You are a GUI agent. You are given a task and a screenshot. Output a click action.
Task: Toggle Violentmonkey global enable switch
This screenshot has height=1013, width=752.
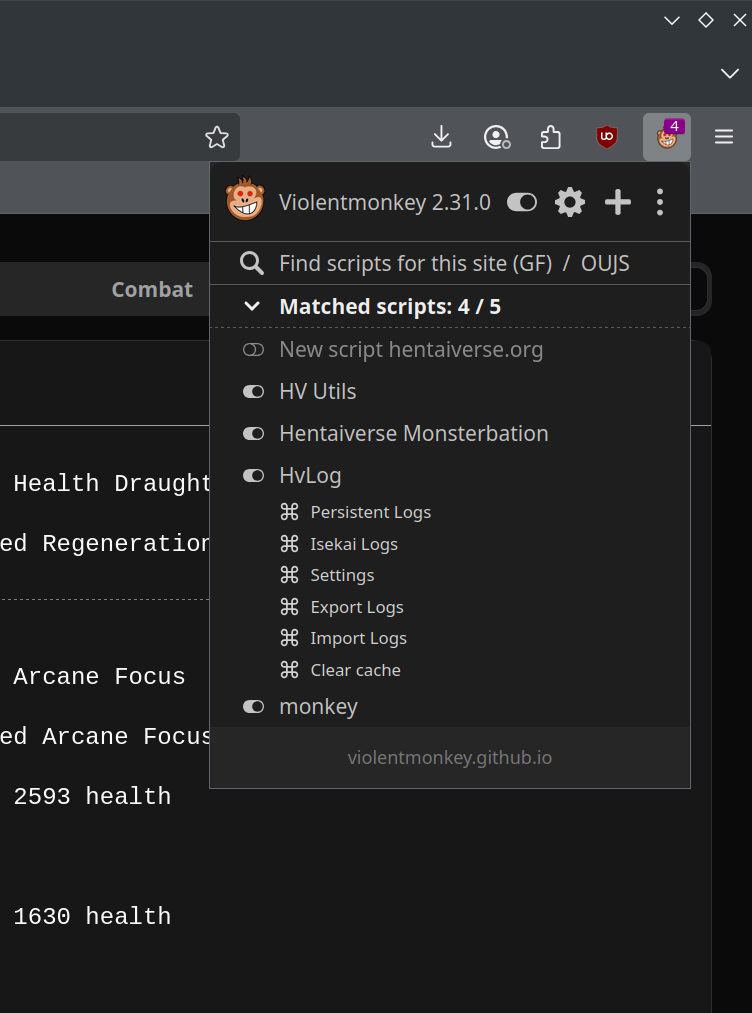coord(522,203)
